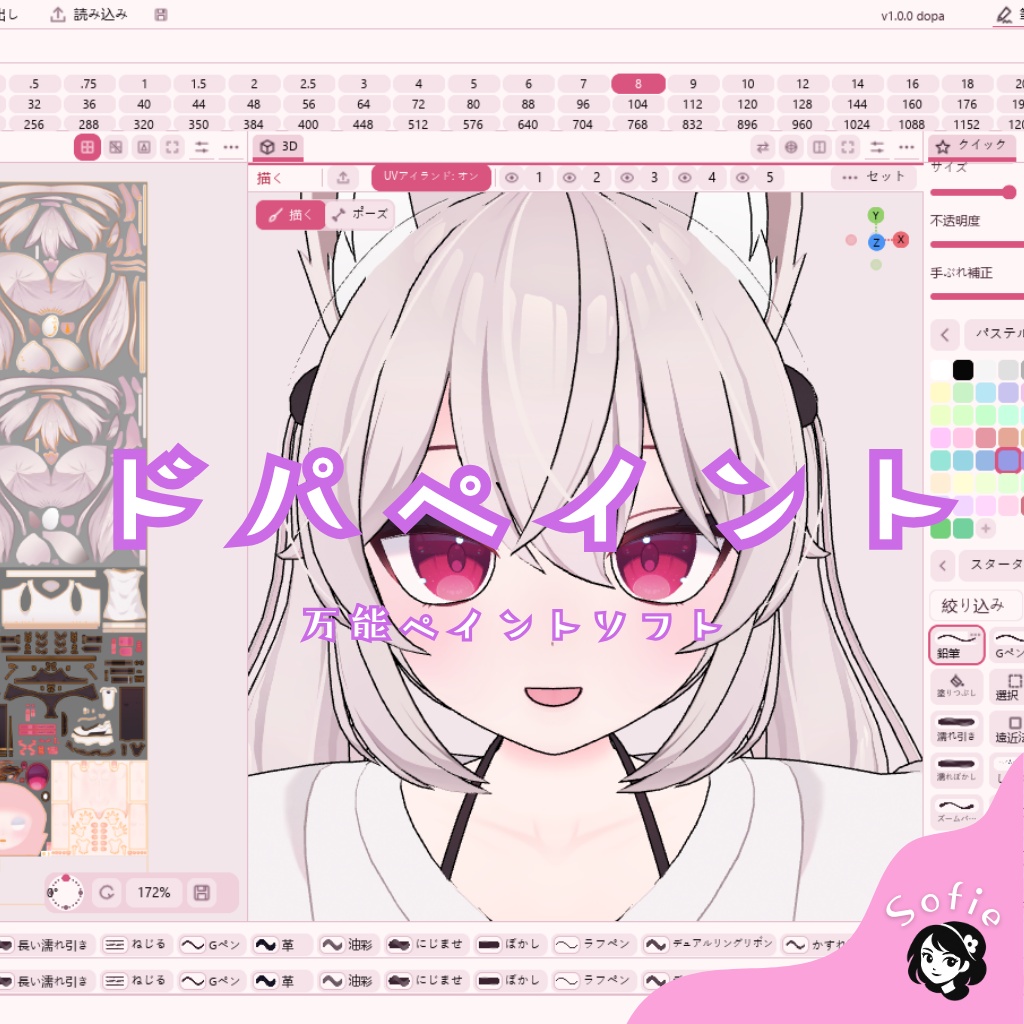Select the four-square grid view icon in UV panel
This screenshot has height=1024, width=1024.
tap(87, 148)
